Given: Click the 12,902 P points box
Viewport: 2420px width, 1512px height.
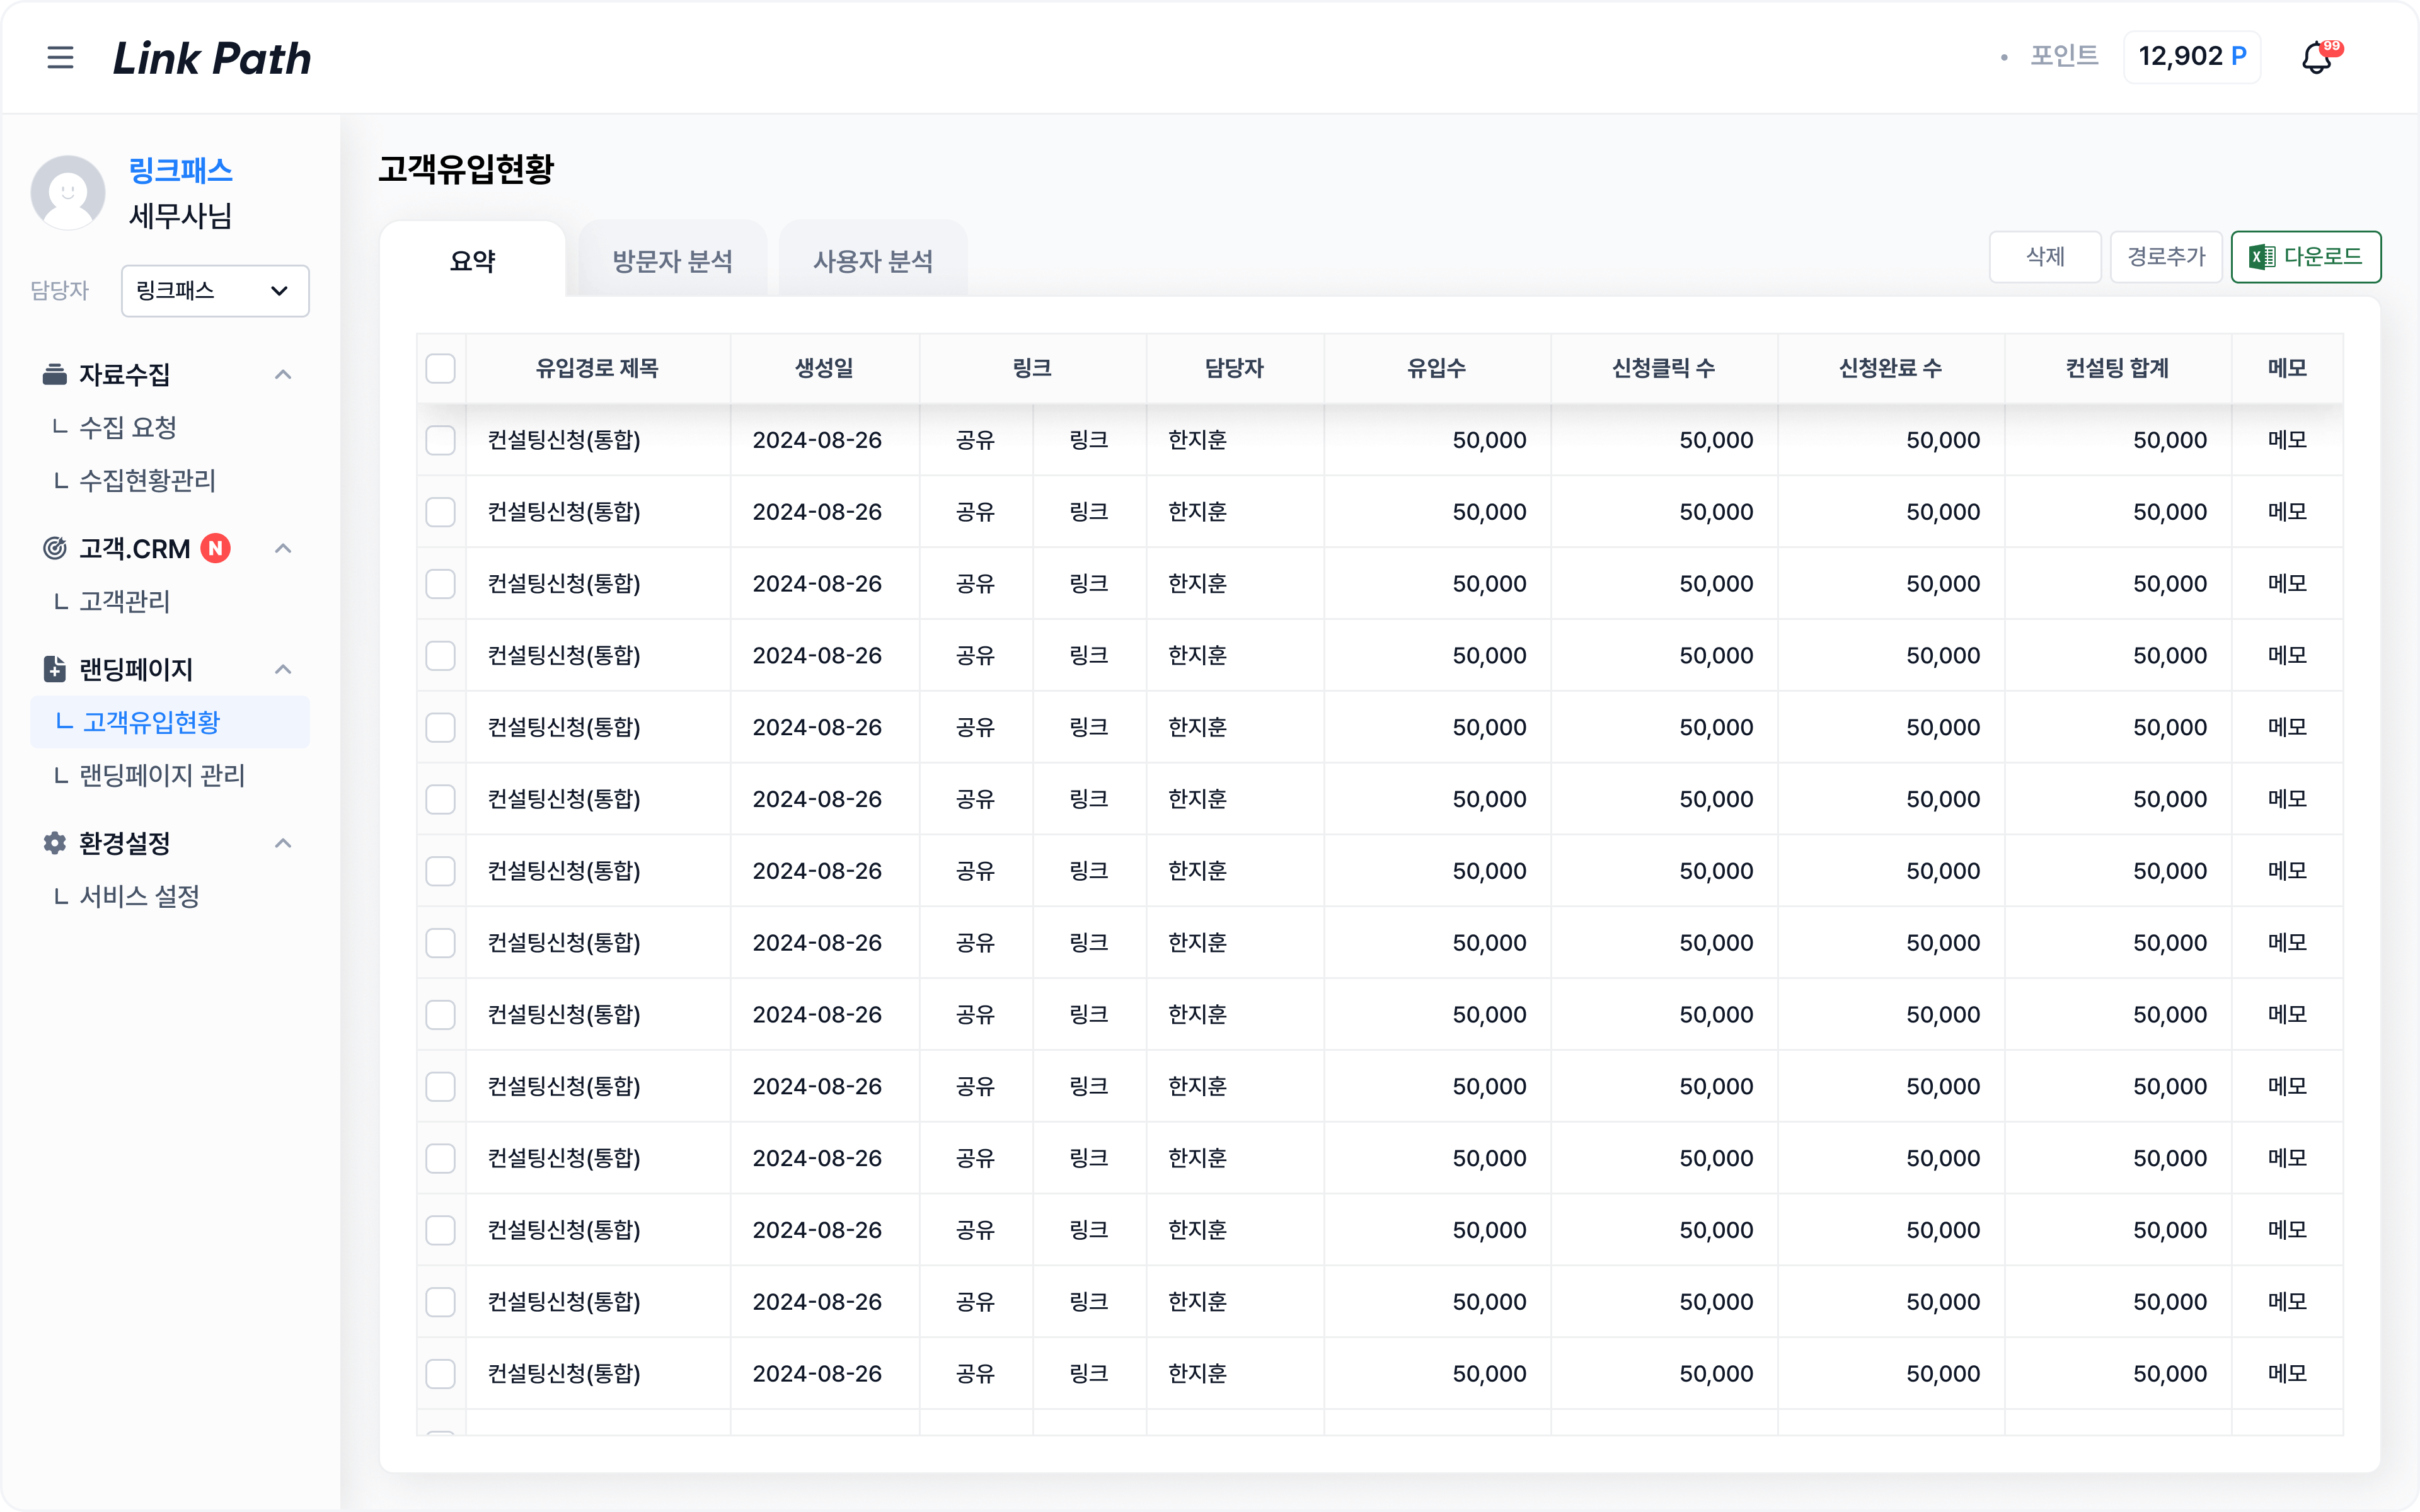Looking at the screenshot, I should click(x=2192, y=57).
